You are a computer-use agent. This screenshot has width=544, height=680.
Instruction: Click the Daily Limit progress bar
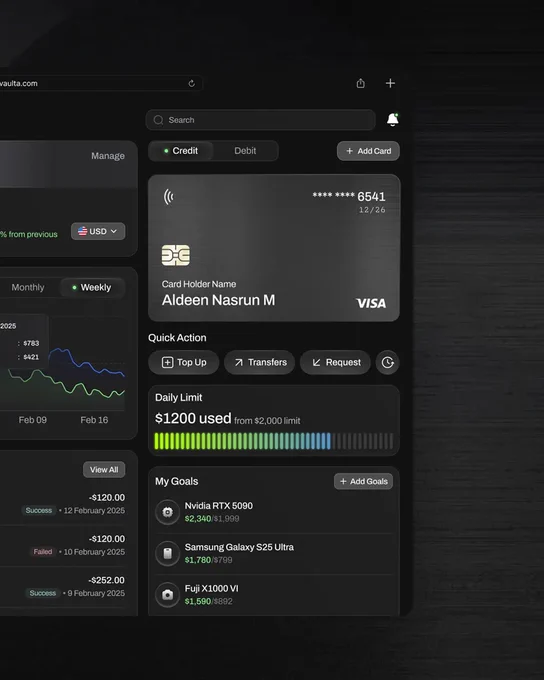(x=274, y=441)
